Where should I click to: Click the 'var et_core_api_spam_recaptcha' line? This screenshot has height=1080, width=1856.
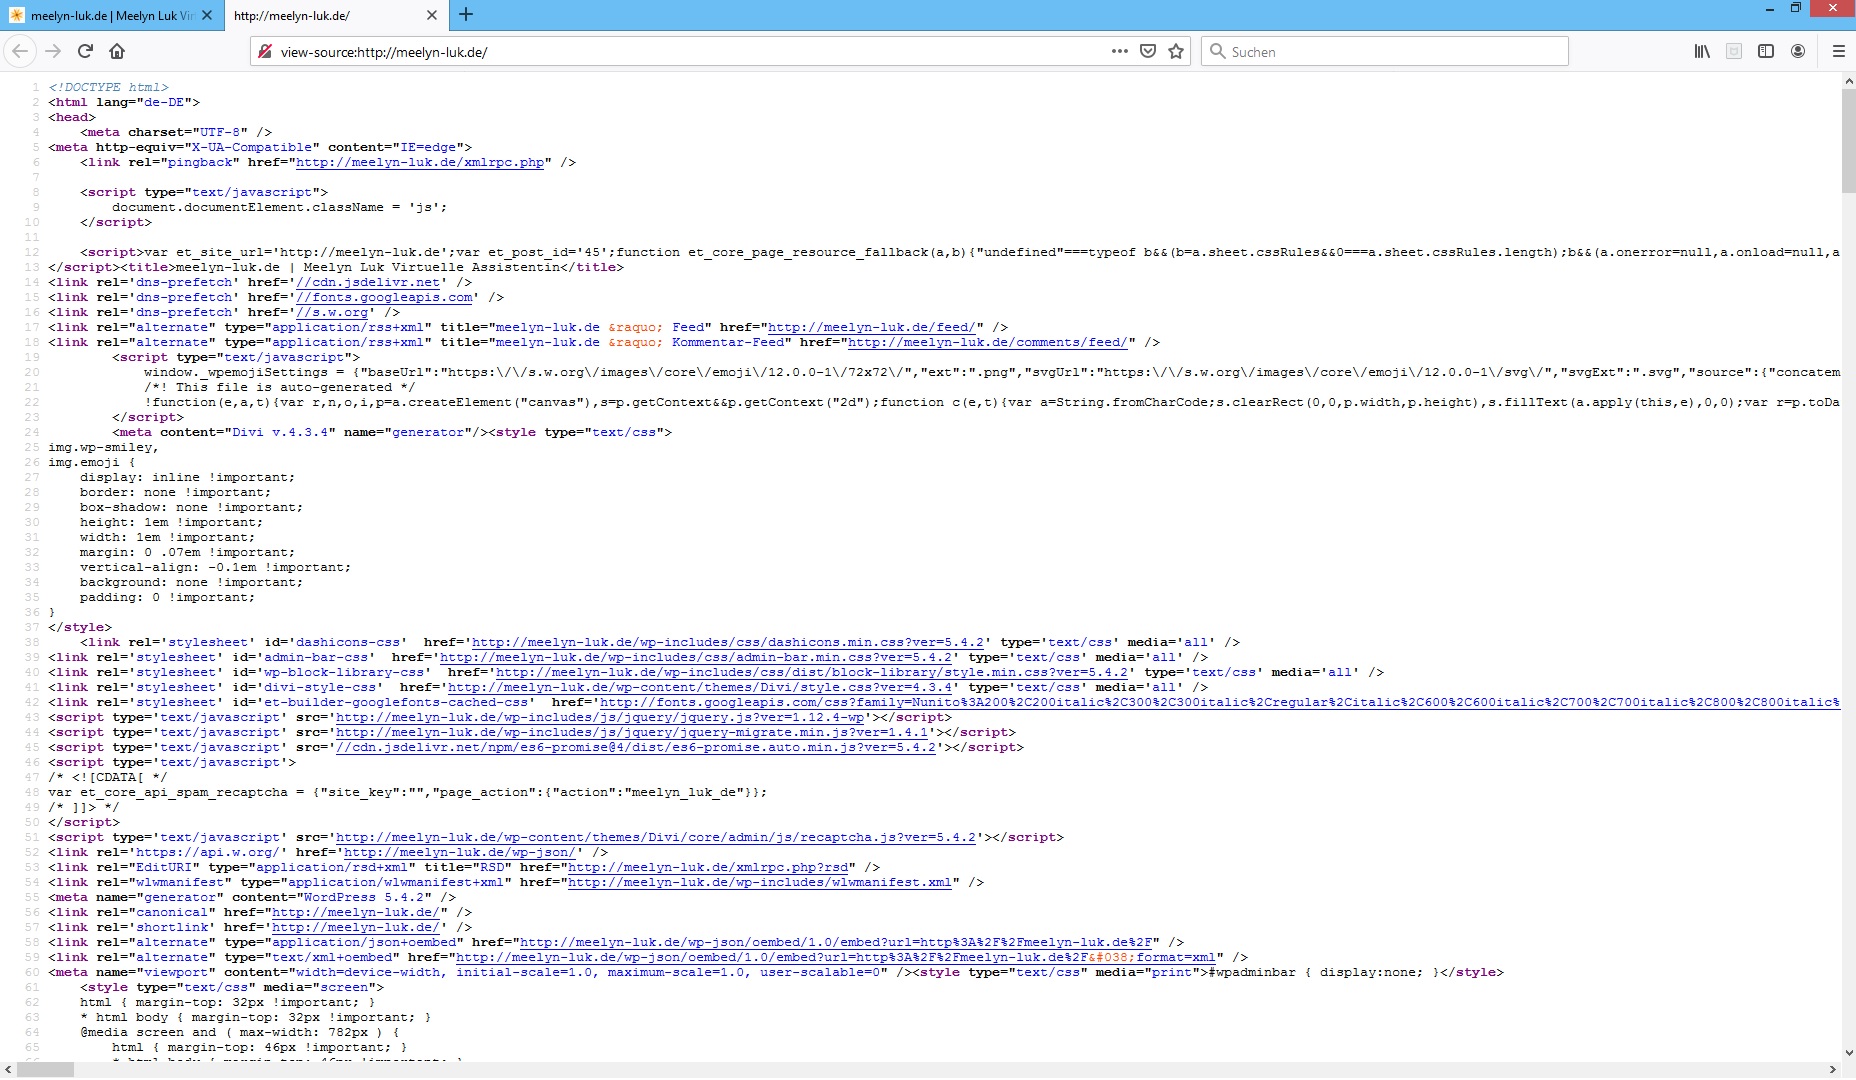pos(408,792)
